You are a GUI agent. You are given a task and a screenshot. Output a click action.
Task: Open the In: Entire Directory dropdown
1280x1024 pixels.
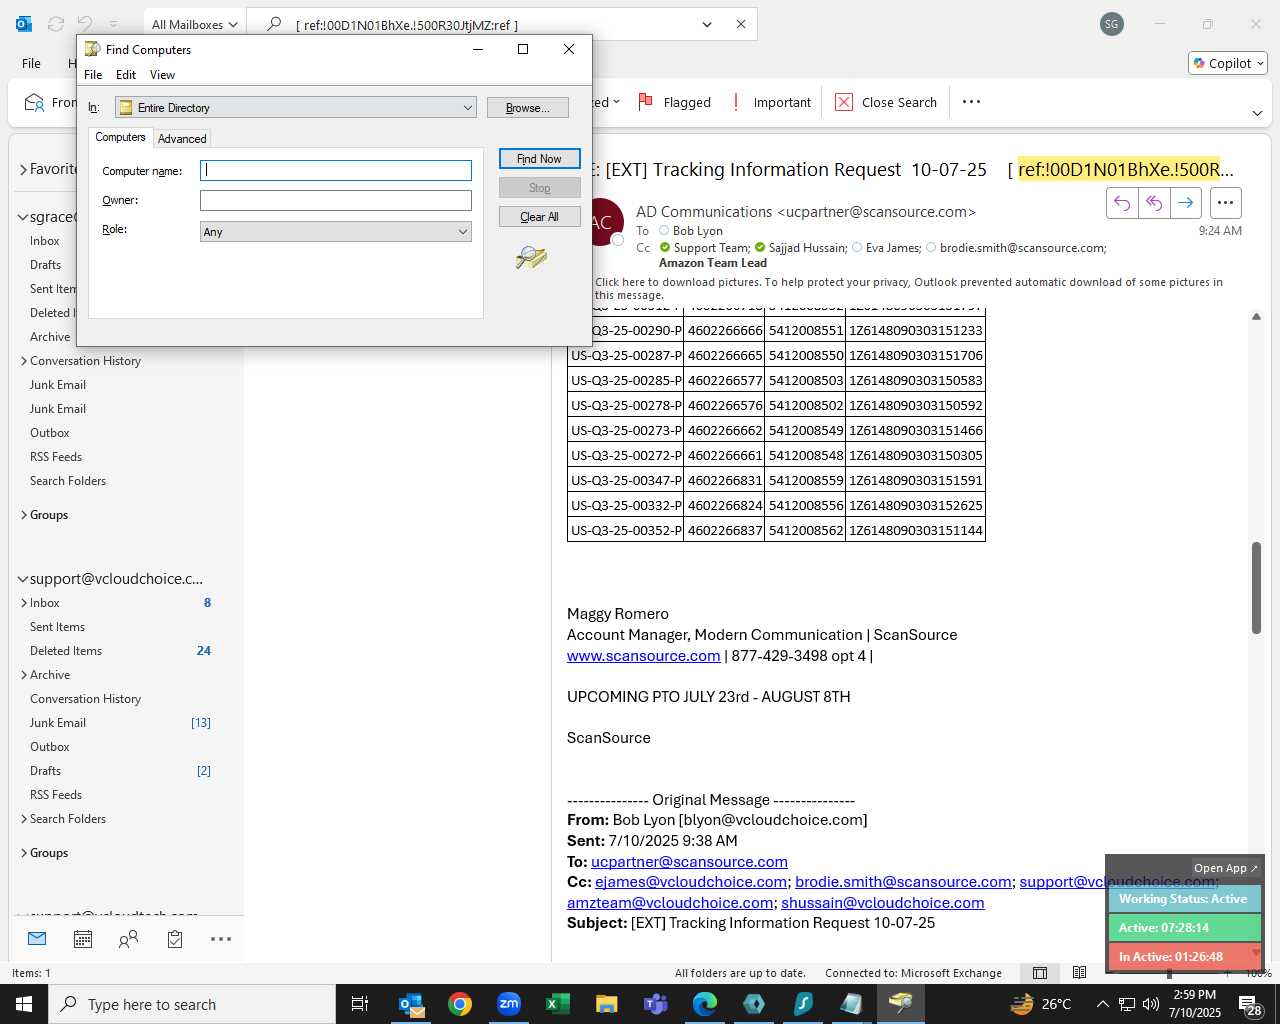296,107
